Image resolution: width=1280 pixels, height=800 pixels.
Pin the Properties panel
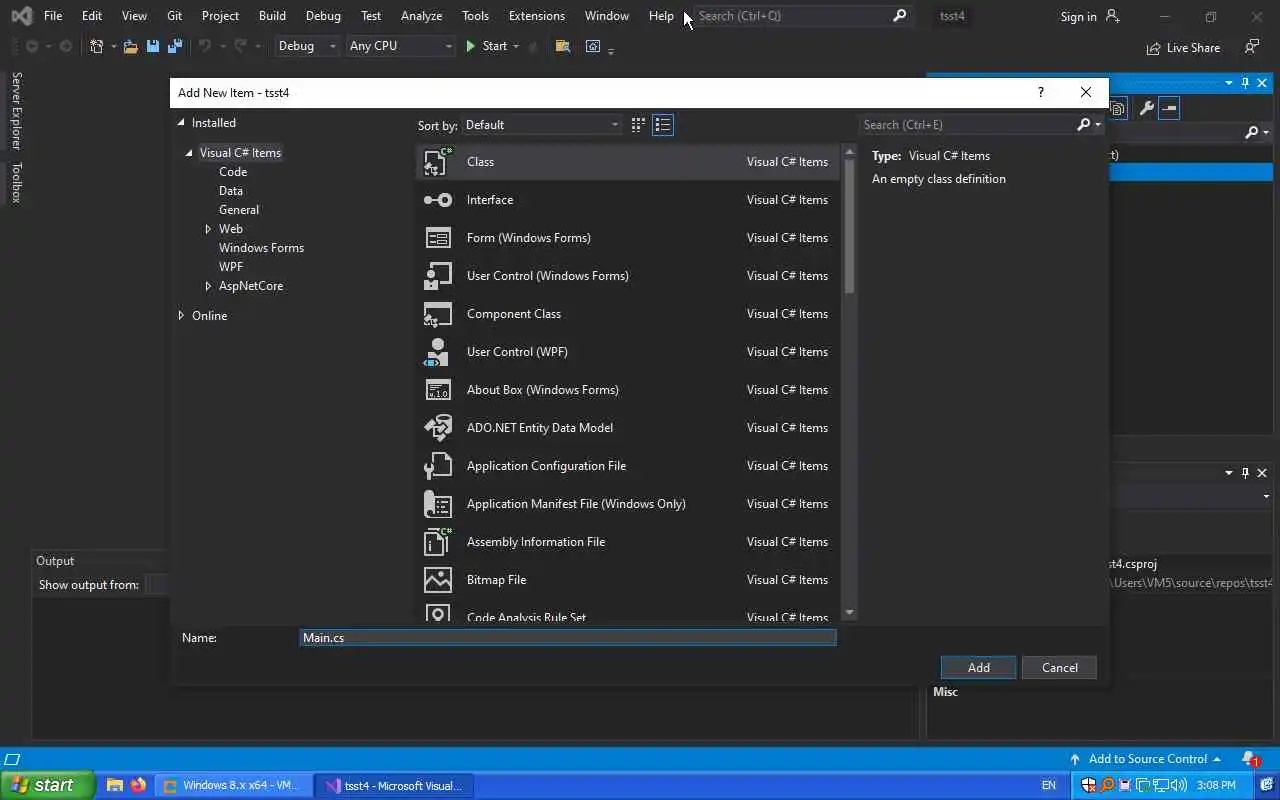1245,473
